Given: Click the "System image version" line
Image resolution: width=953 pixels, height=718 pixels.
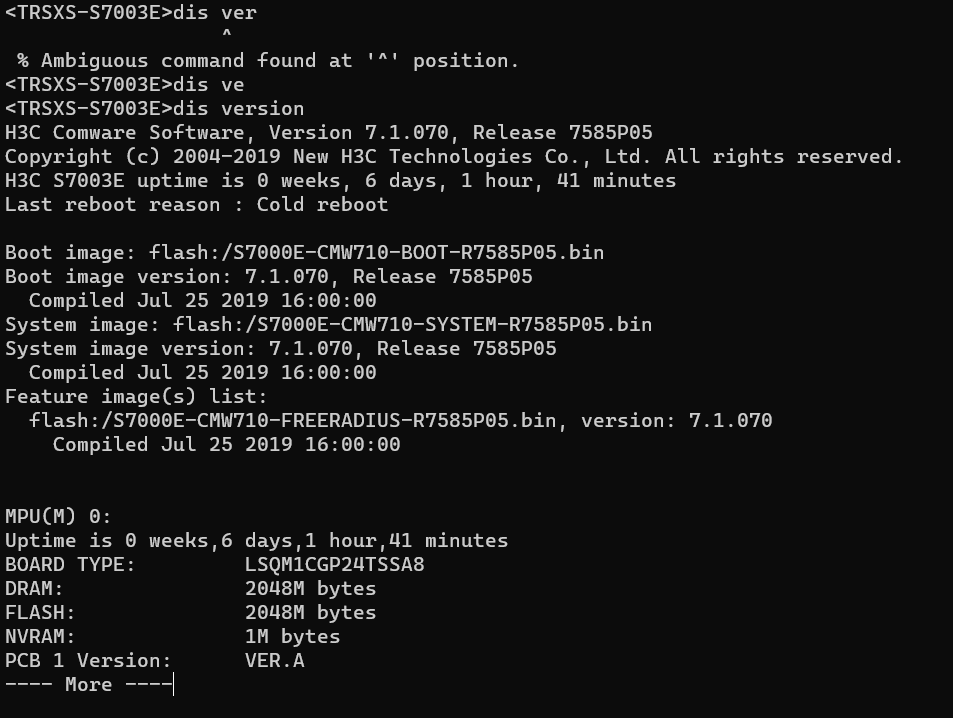Looking at the screenshot, I should click(280, 348).
